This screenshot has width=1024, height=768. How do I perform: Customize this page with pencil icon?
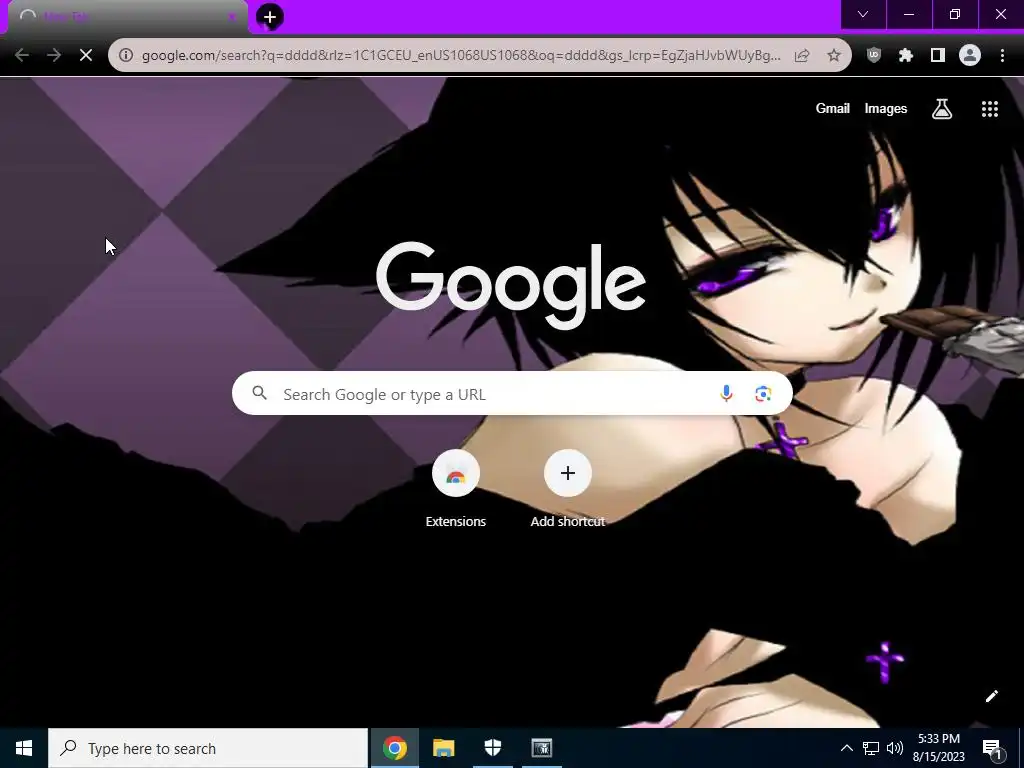991,696
